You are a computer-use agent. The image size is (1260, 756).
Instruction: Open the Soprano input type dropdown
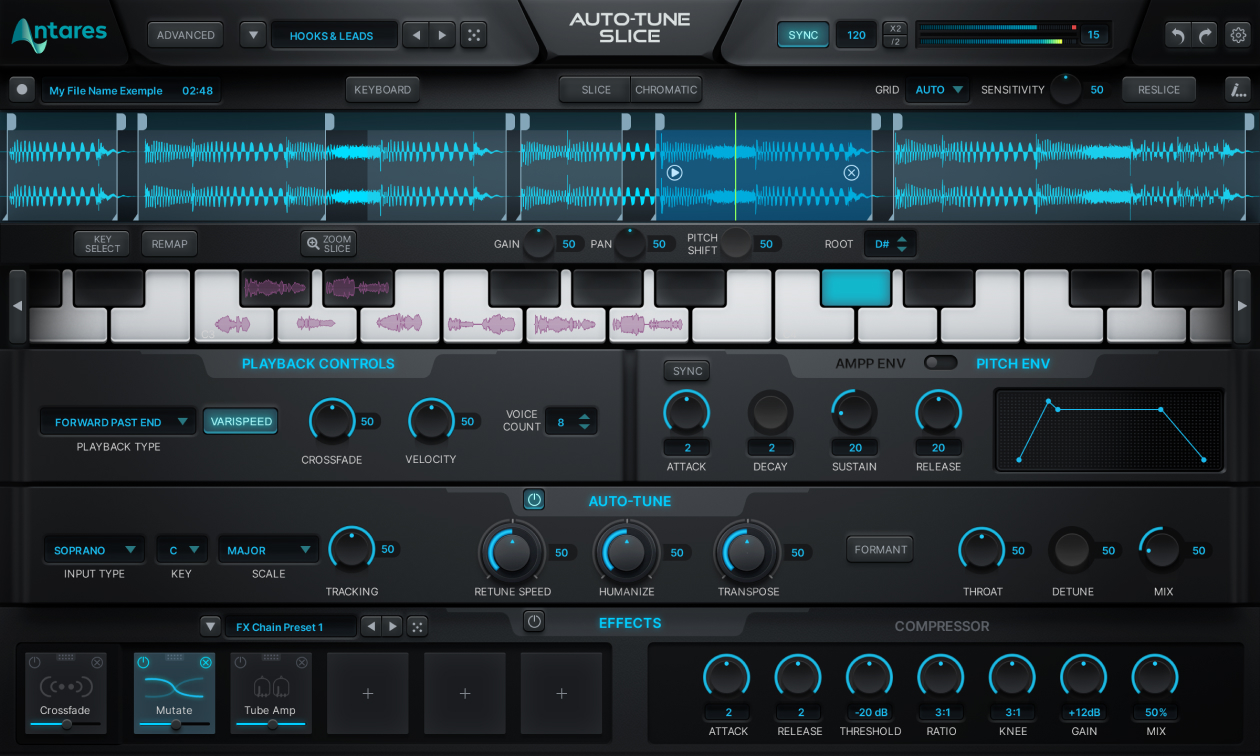coord(94,550)
